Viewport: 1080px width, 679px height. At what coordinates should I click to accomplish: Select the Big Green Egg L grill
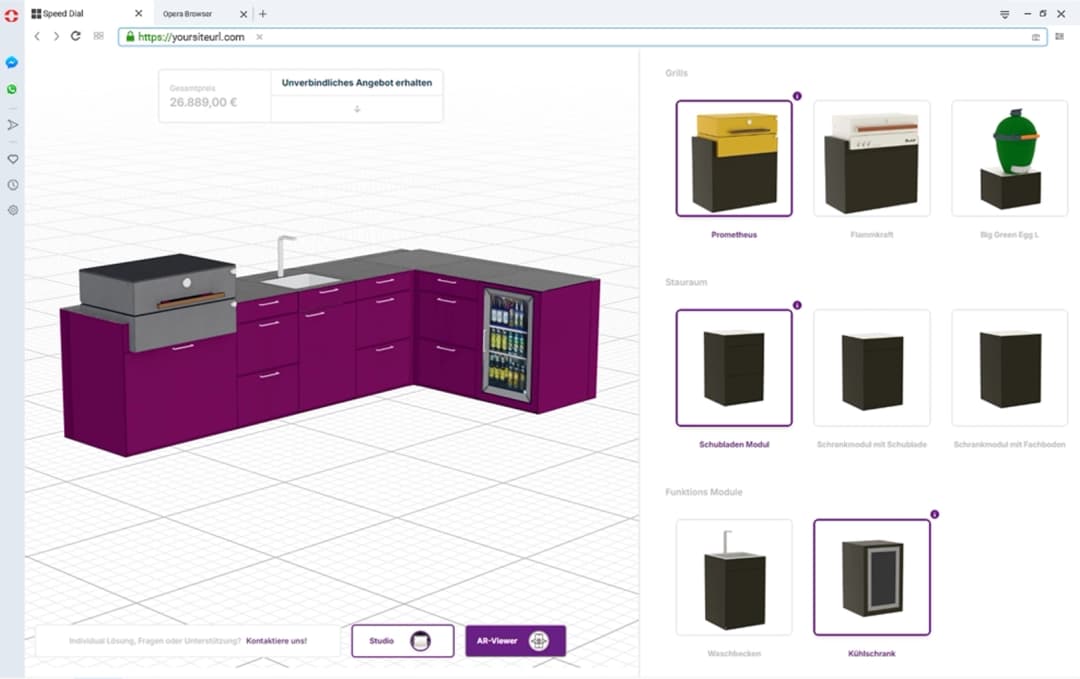pyautogui.click(x=1009, y=157)
